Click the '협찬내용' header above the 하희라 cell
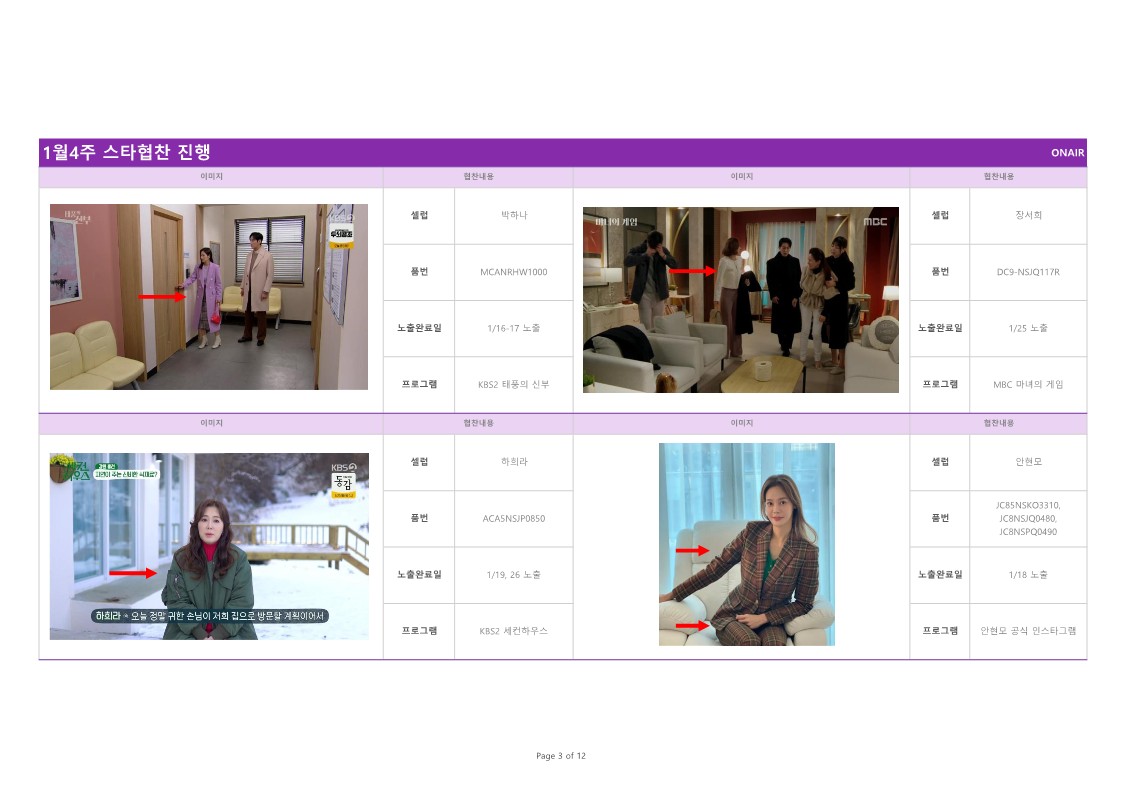This screenshot has height=794, width=1123. click(478, 424)
